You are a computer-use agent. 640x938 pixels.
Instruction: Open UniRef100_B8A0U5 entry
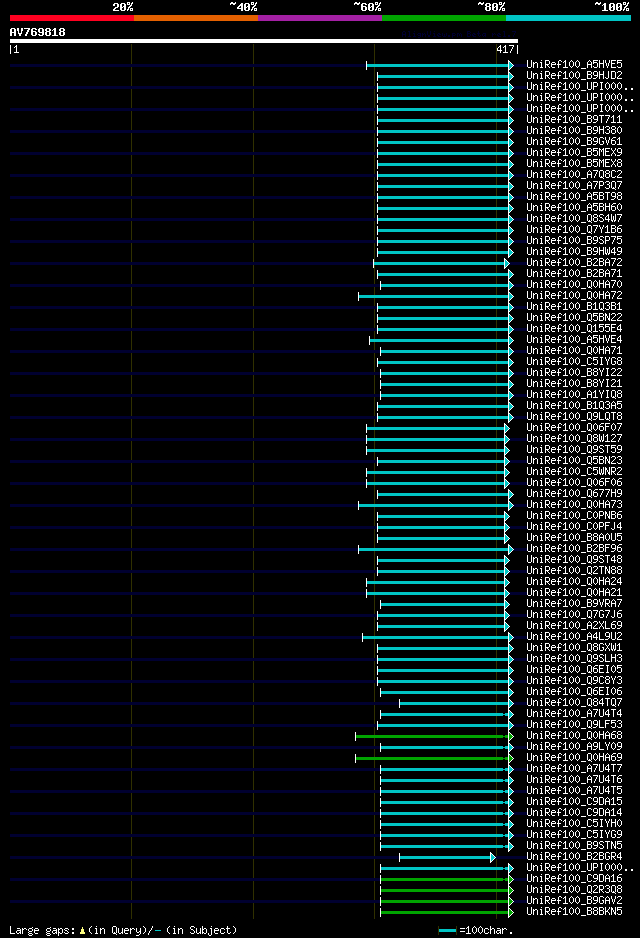[x=574, y=538]
